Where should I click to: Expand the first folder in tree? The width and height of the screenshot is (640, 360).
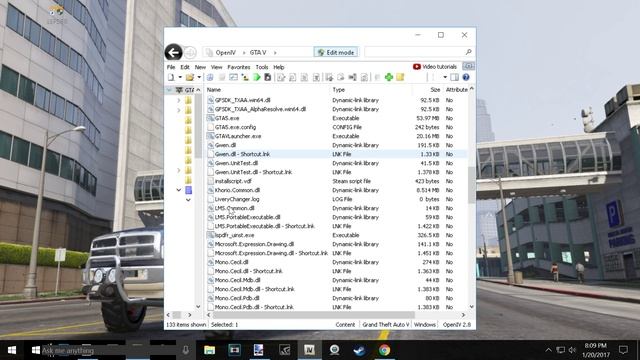(178, 100)
